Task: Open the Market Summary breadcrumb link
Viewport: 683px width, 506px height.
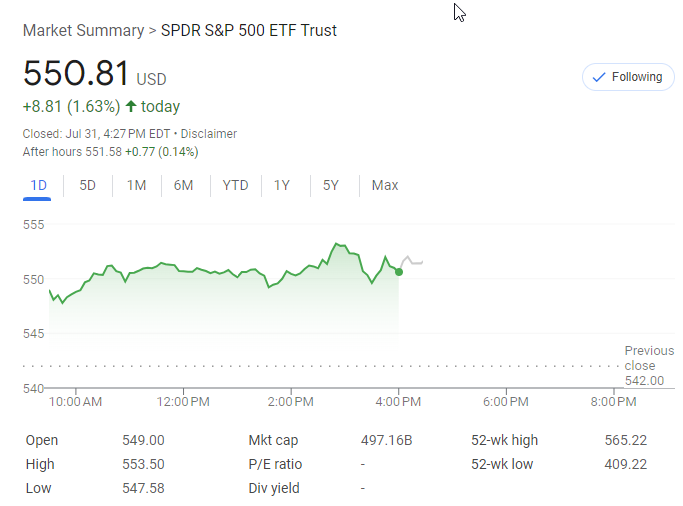Action: (x=83, y=31)
